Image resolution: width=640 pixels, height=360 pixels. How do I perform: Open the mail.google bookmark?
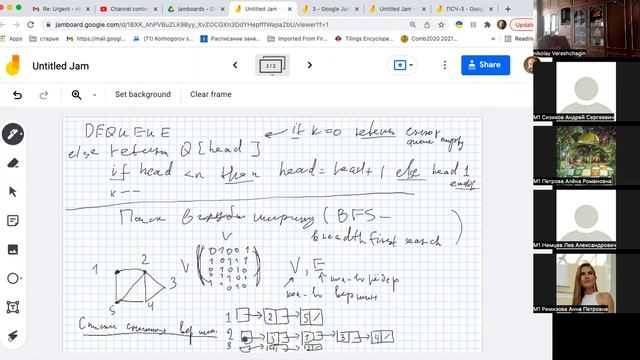point(96,38)
